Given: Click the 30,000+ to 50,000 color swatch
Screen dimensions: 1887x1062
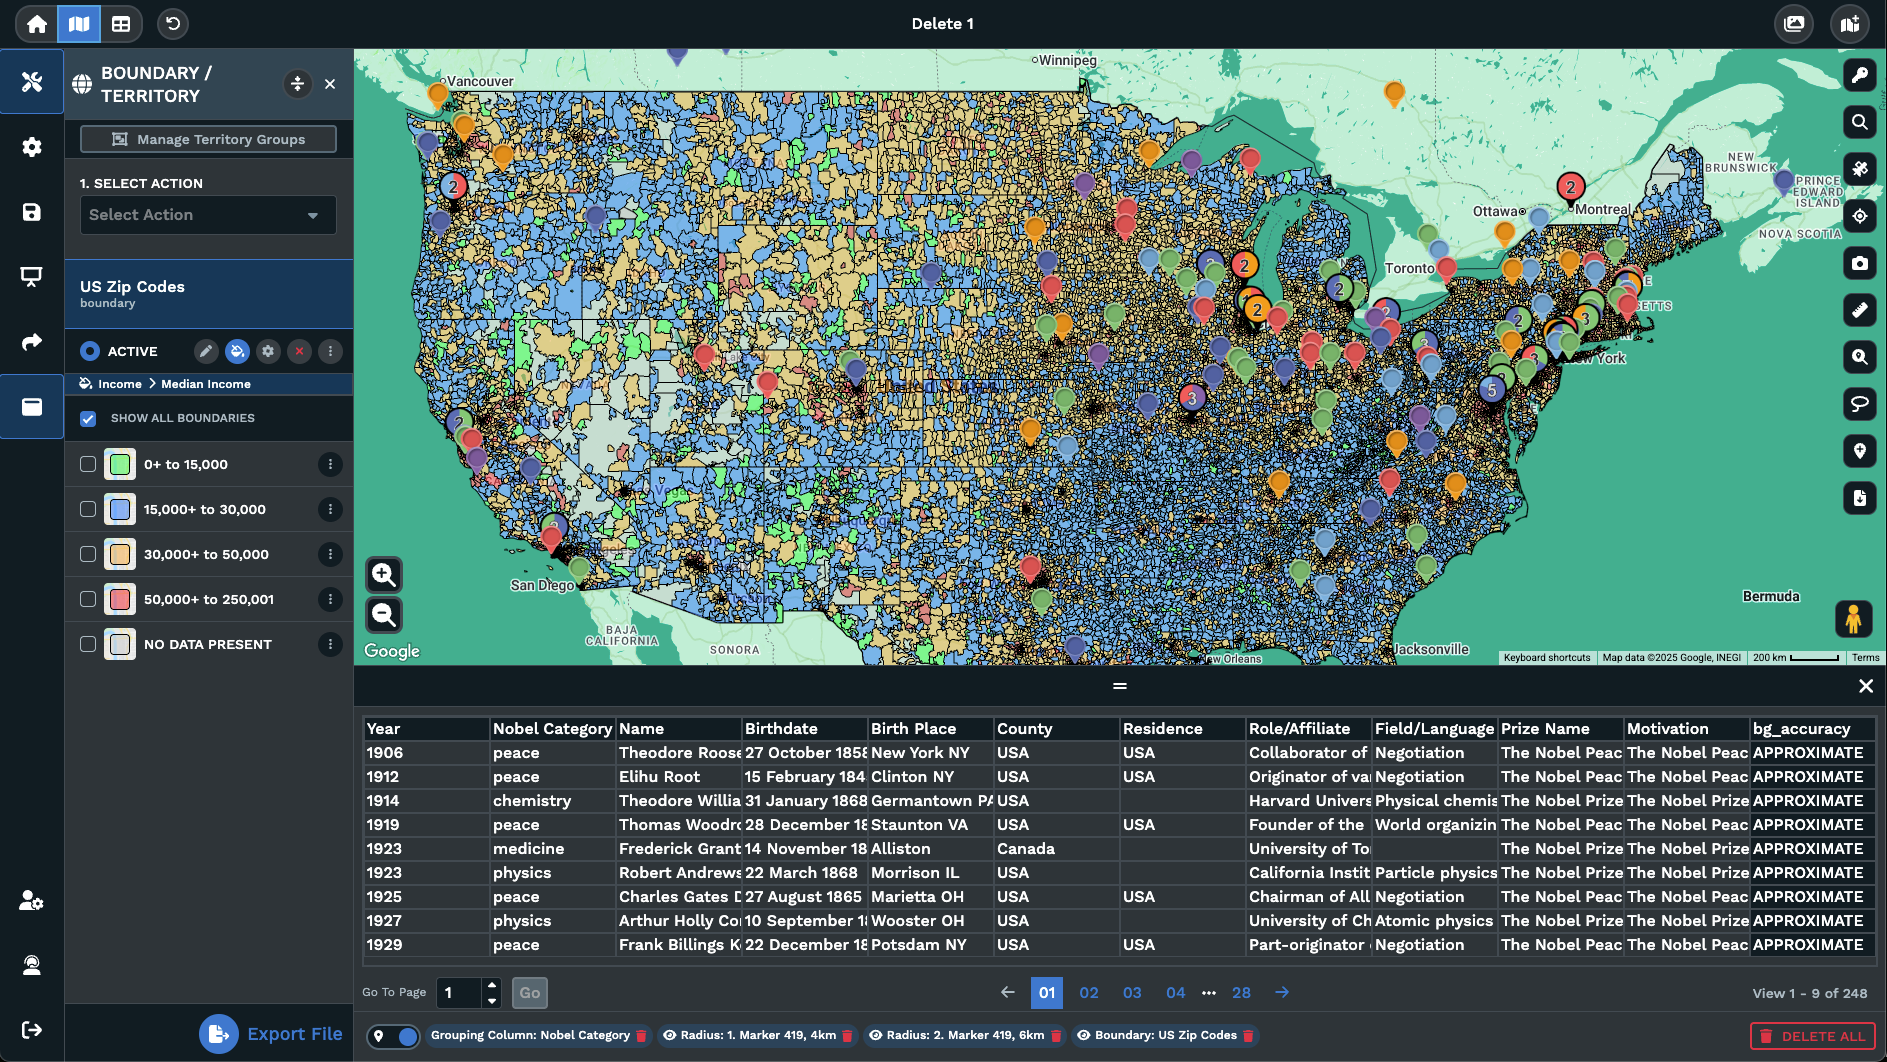Looking at the screenshot, I should (120, 554).
